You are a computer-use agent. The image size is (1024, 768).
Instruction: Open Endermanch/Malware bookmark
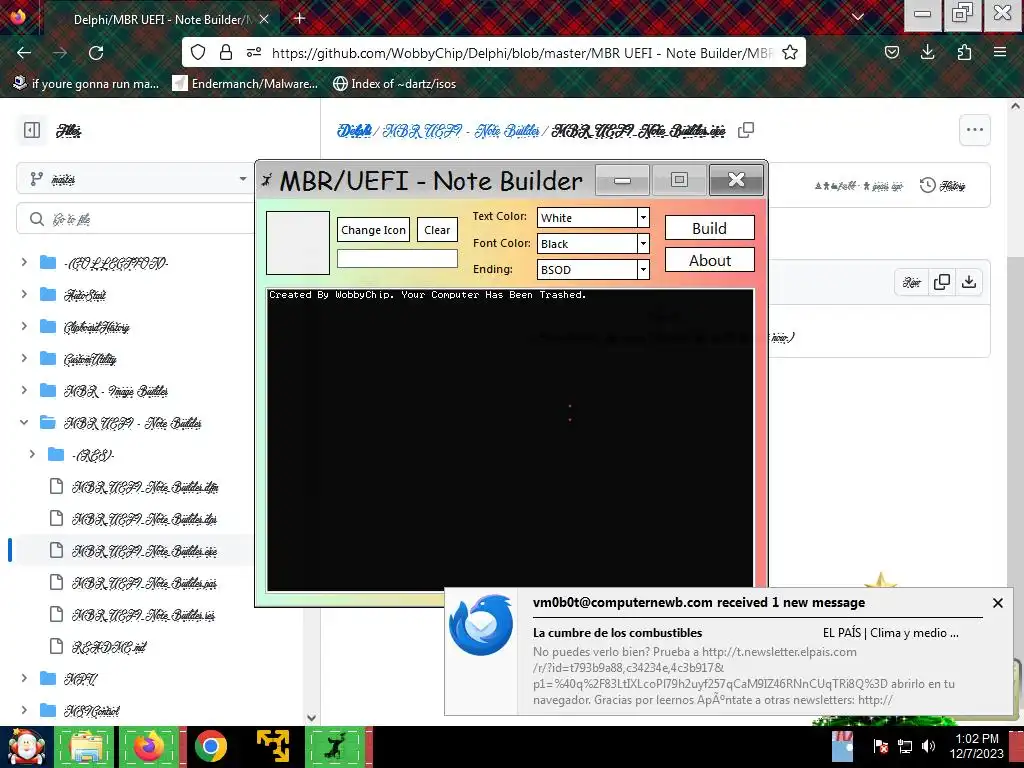click(245, 84)
